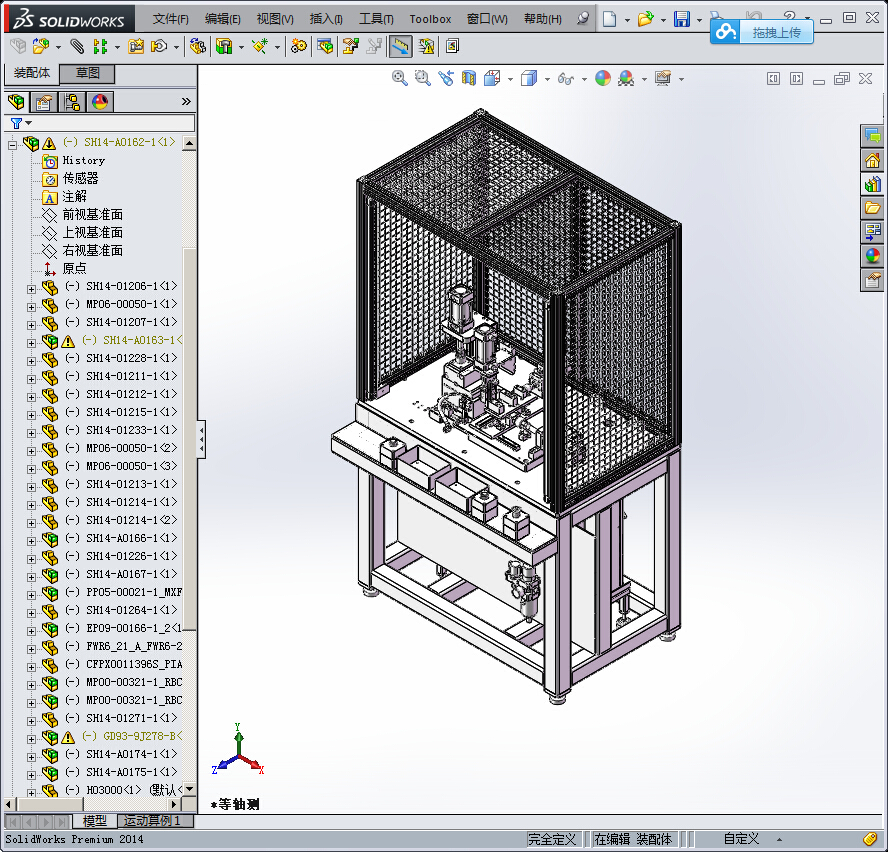Select the Measure ruler tool in the toolbar
Viewport: 888px width, 852px height.
tap(400, 46)
